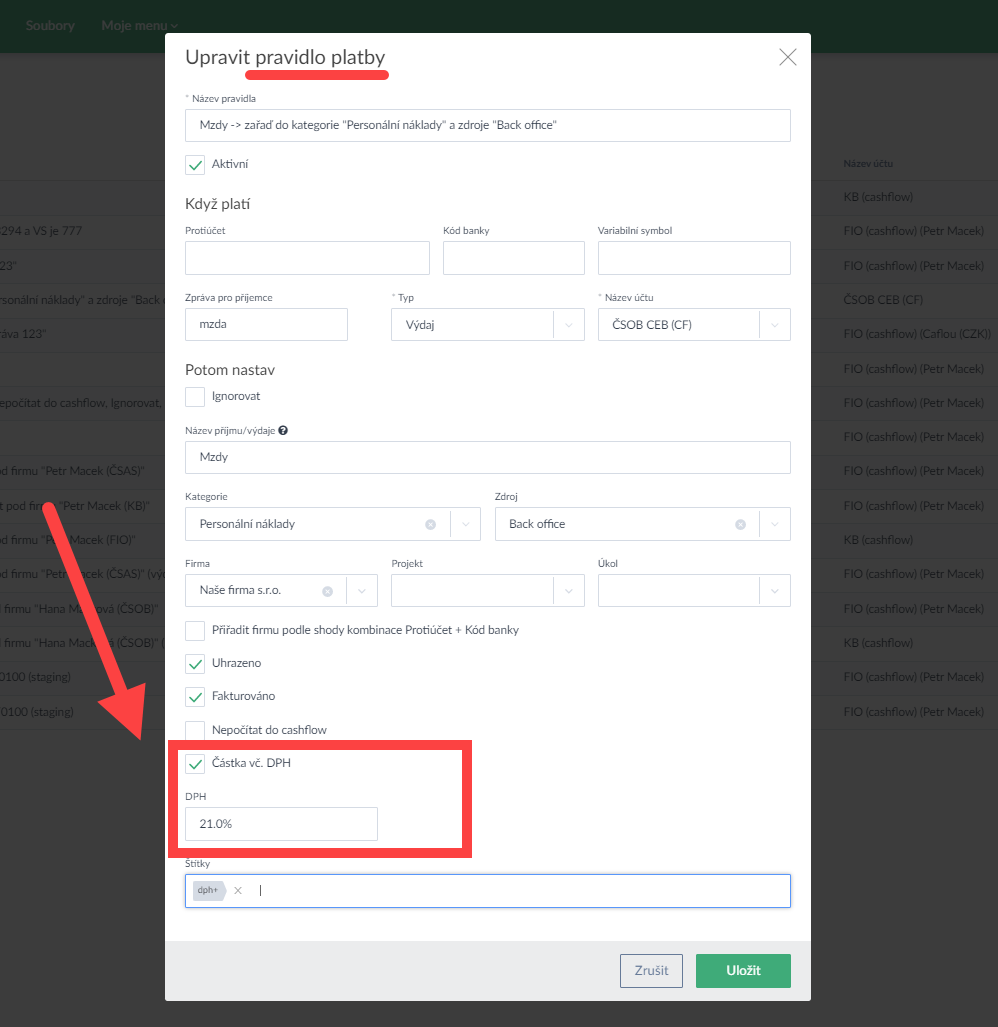Viewport: 998px width, 1027px height.
Task: Open the Moje menu dropdown
Action: pyautogui.click(x=139, y=25)
